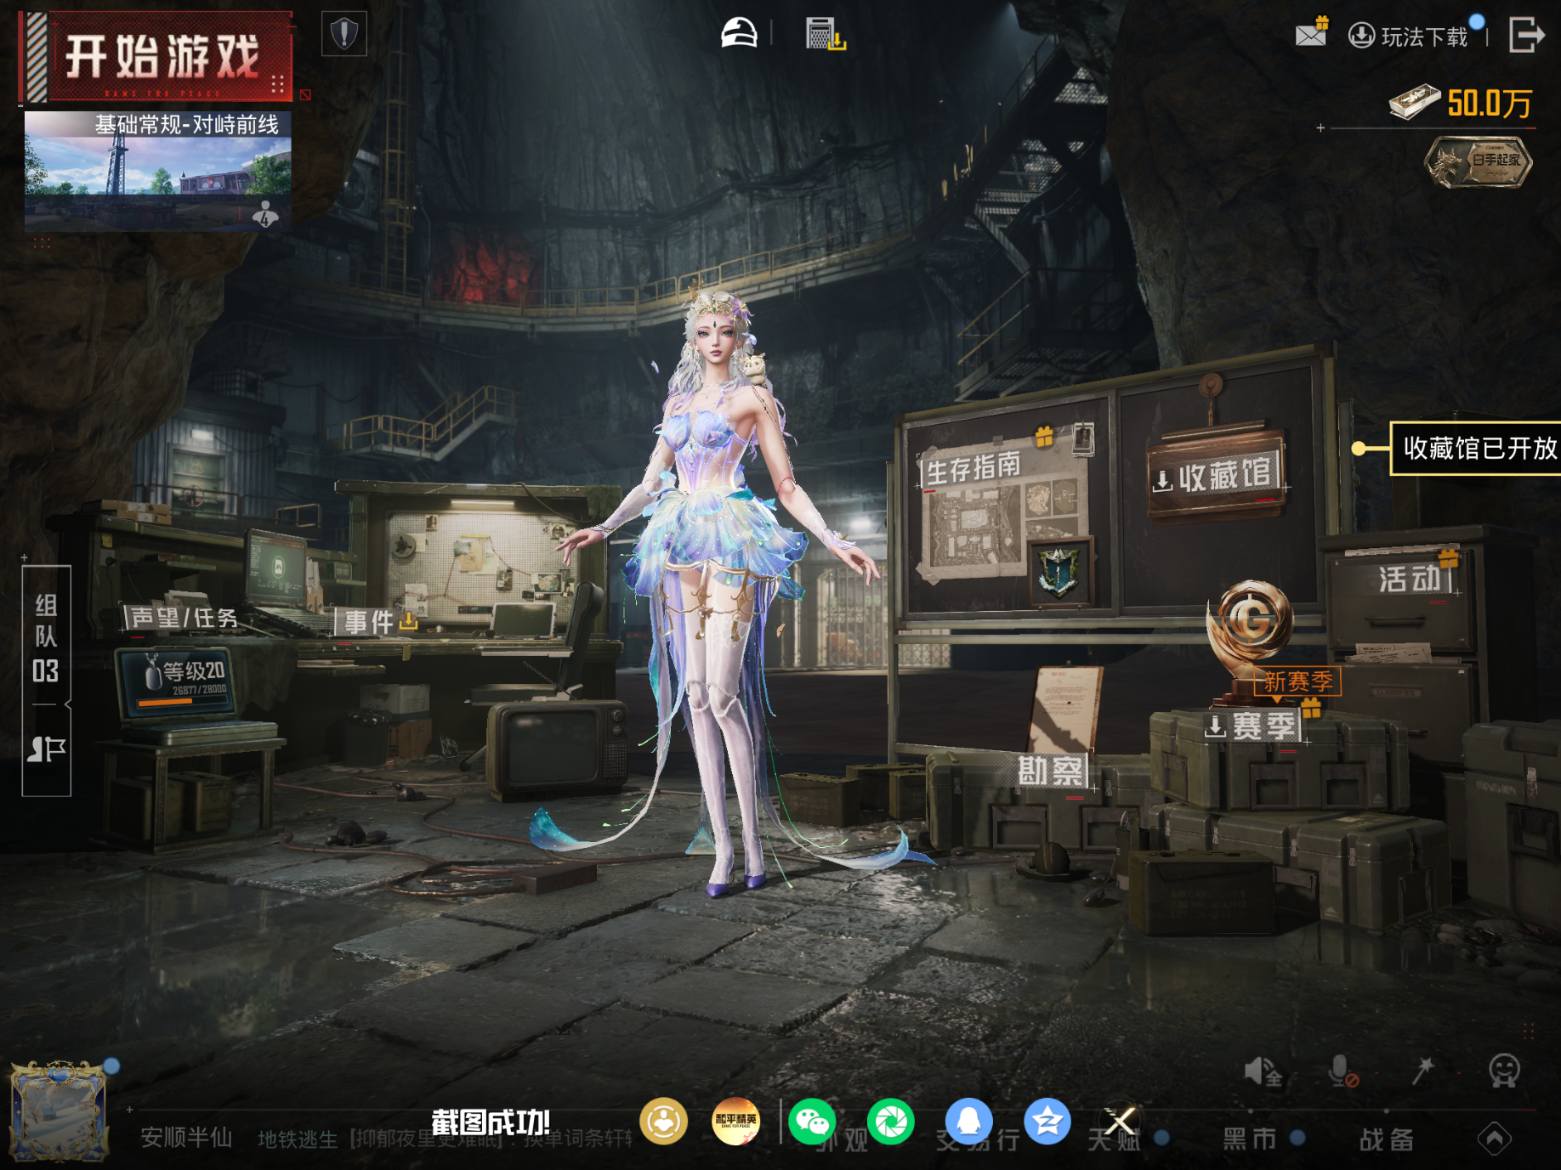Click the home emblem icon at bottom right

coord(1494,1138)
